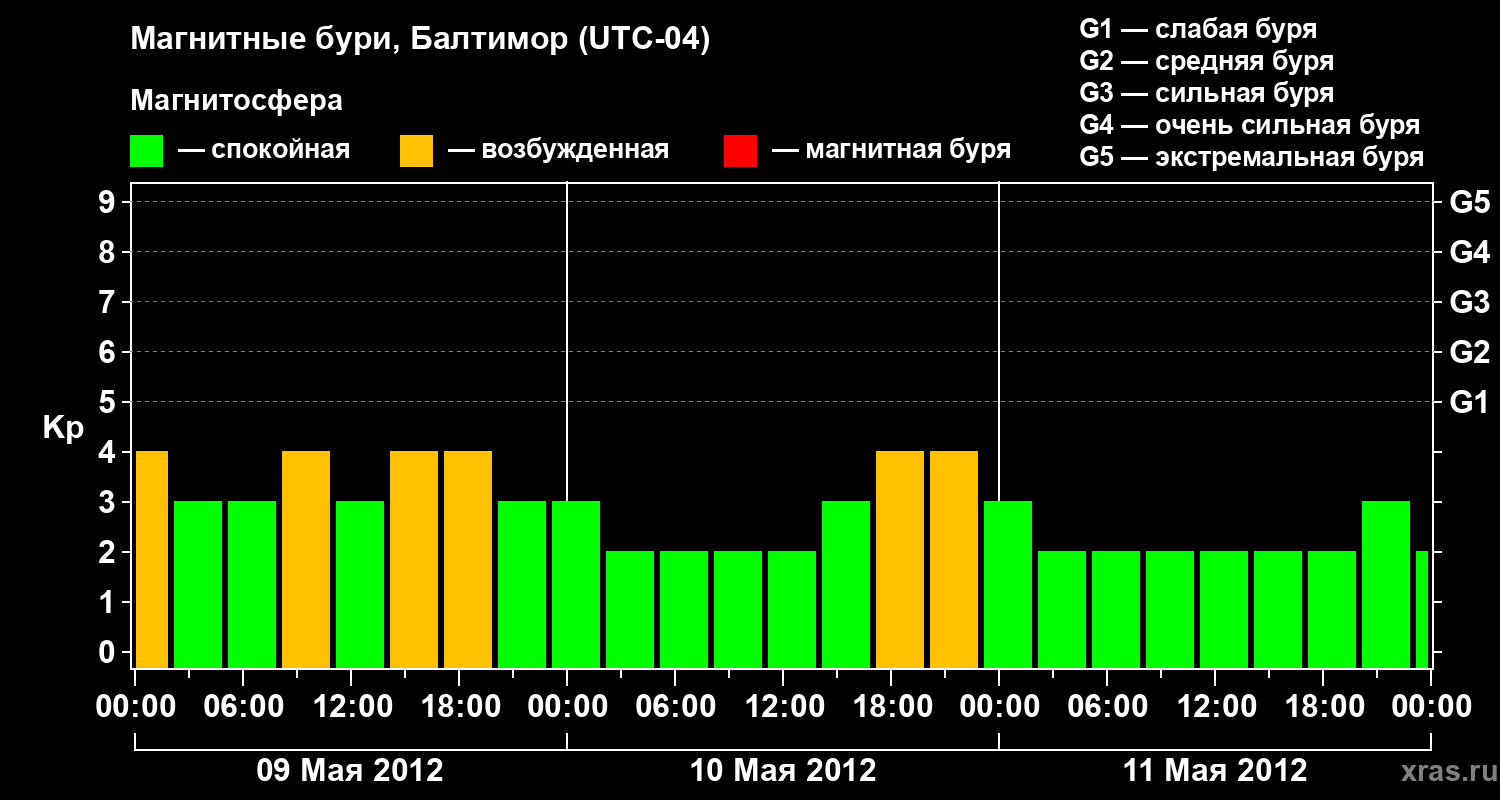Click the yellow Kp 4 bar starting 09:00 on 09 Мая
Image resolution: width=1500 pixels, height=800 pixels.
click(306, 560)
